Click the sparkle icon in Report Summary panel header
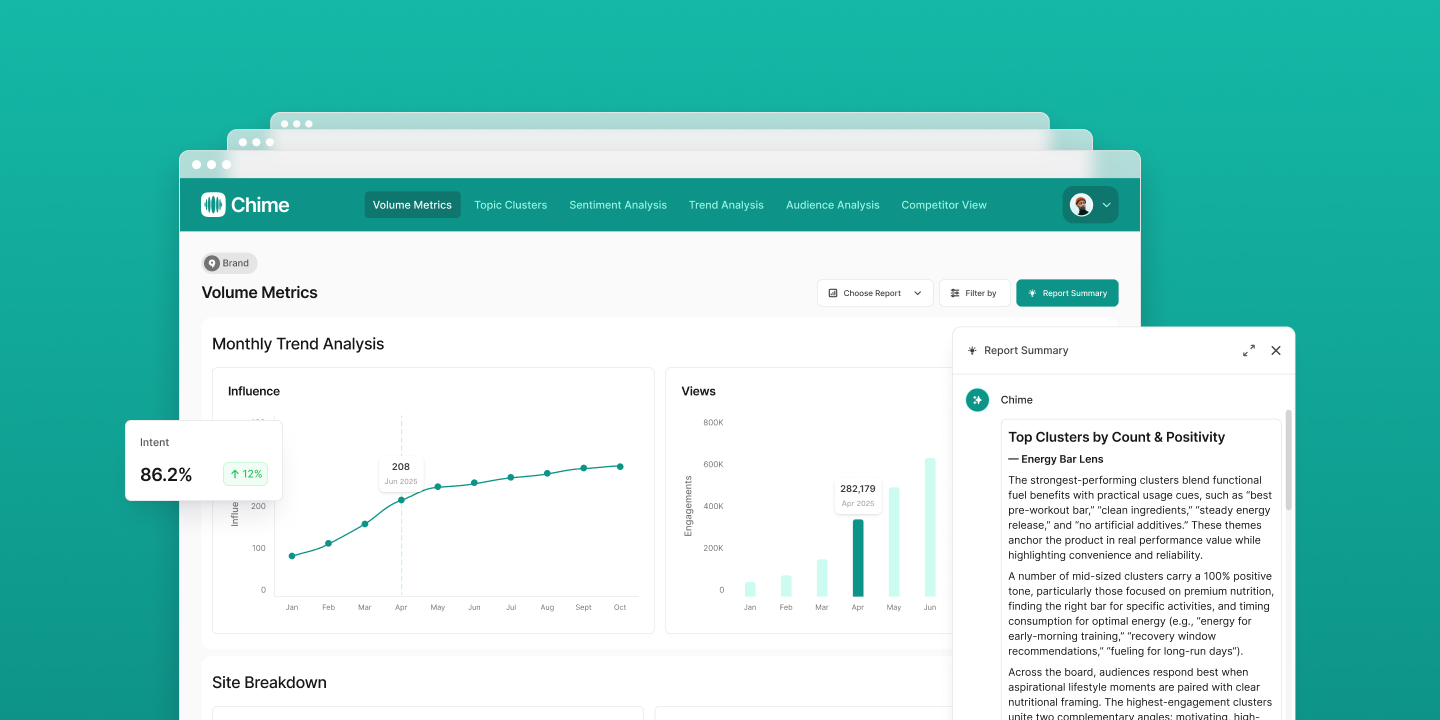Image resolution: width=1440 pixels, height=720 pixels. coord(971,350)
